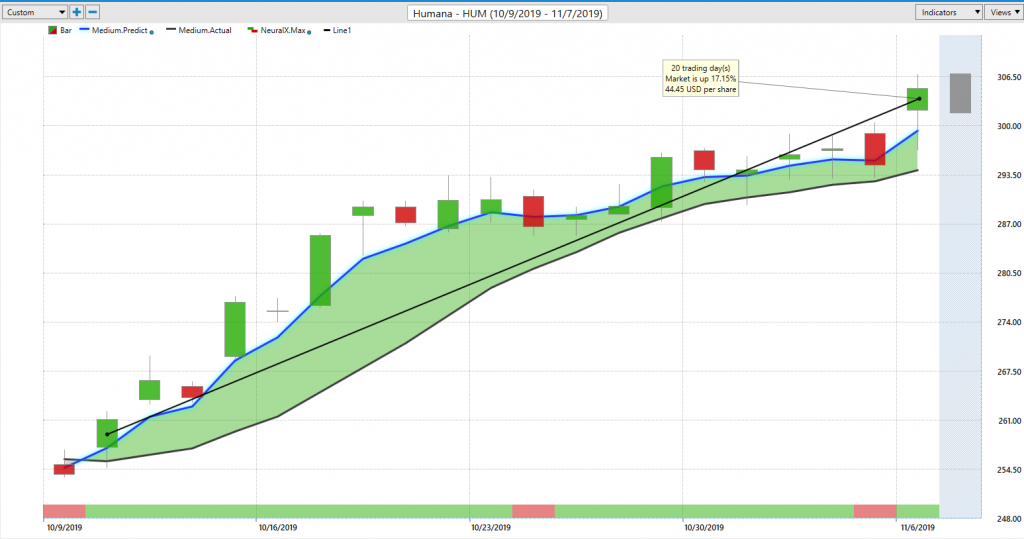Select Line1 end point handle on last candle
Screen dimensions: 1024x539
(919, 99)
